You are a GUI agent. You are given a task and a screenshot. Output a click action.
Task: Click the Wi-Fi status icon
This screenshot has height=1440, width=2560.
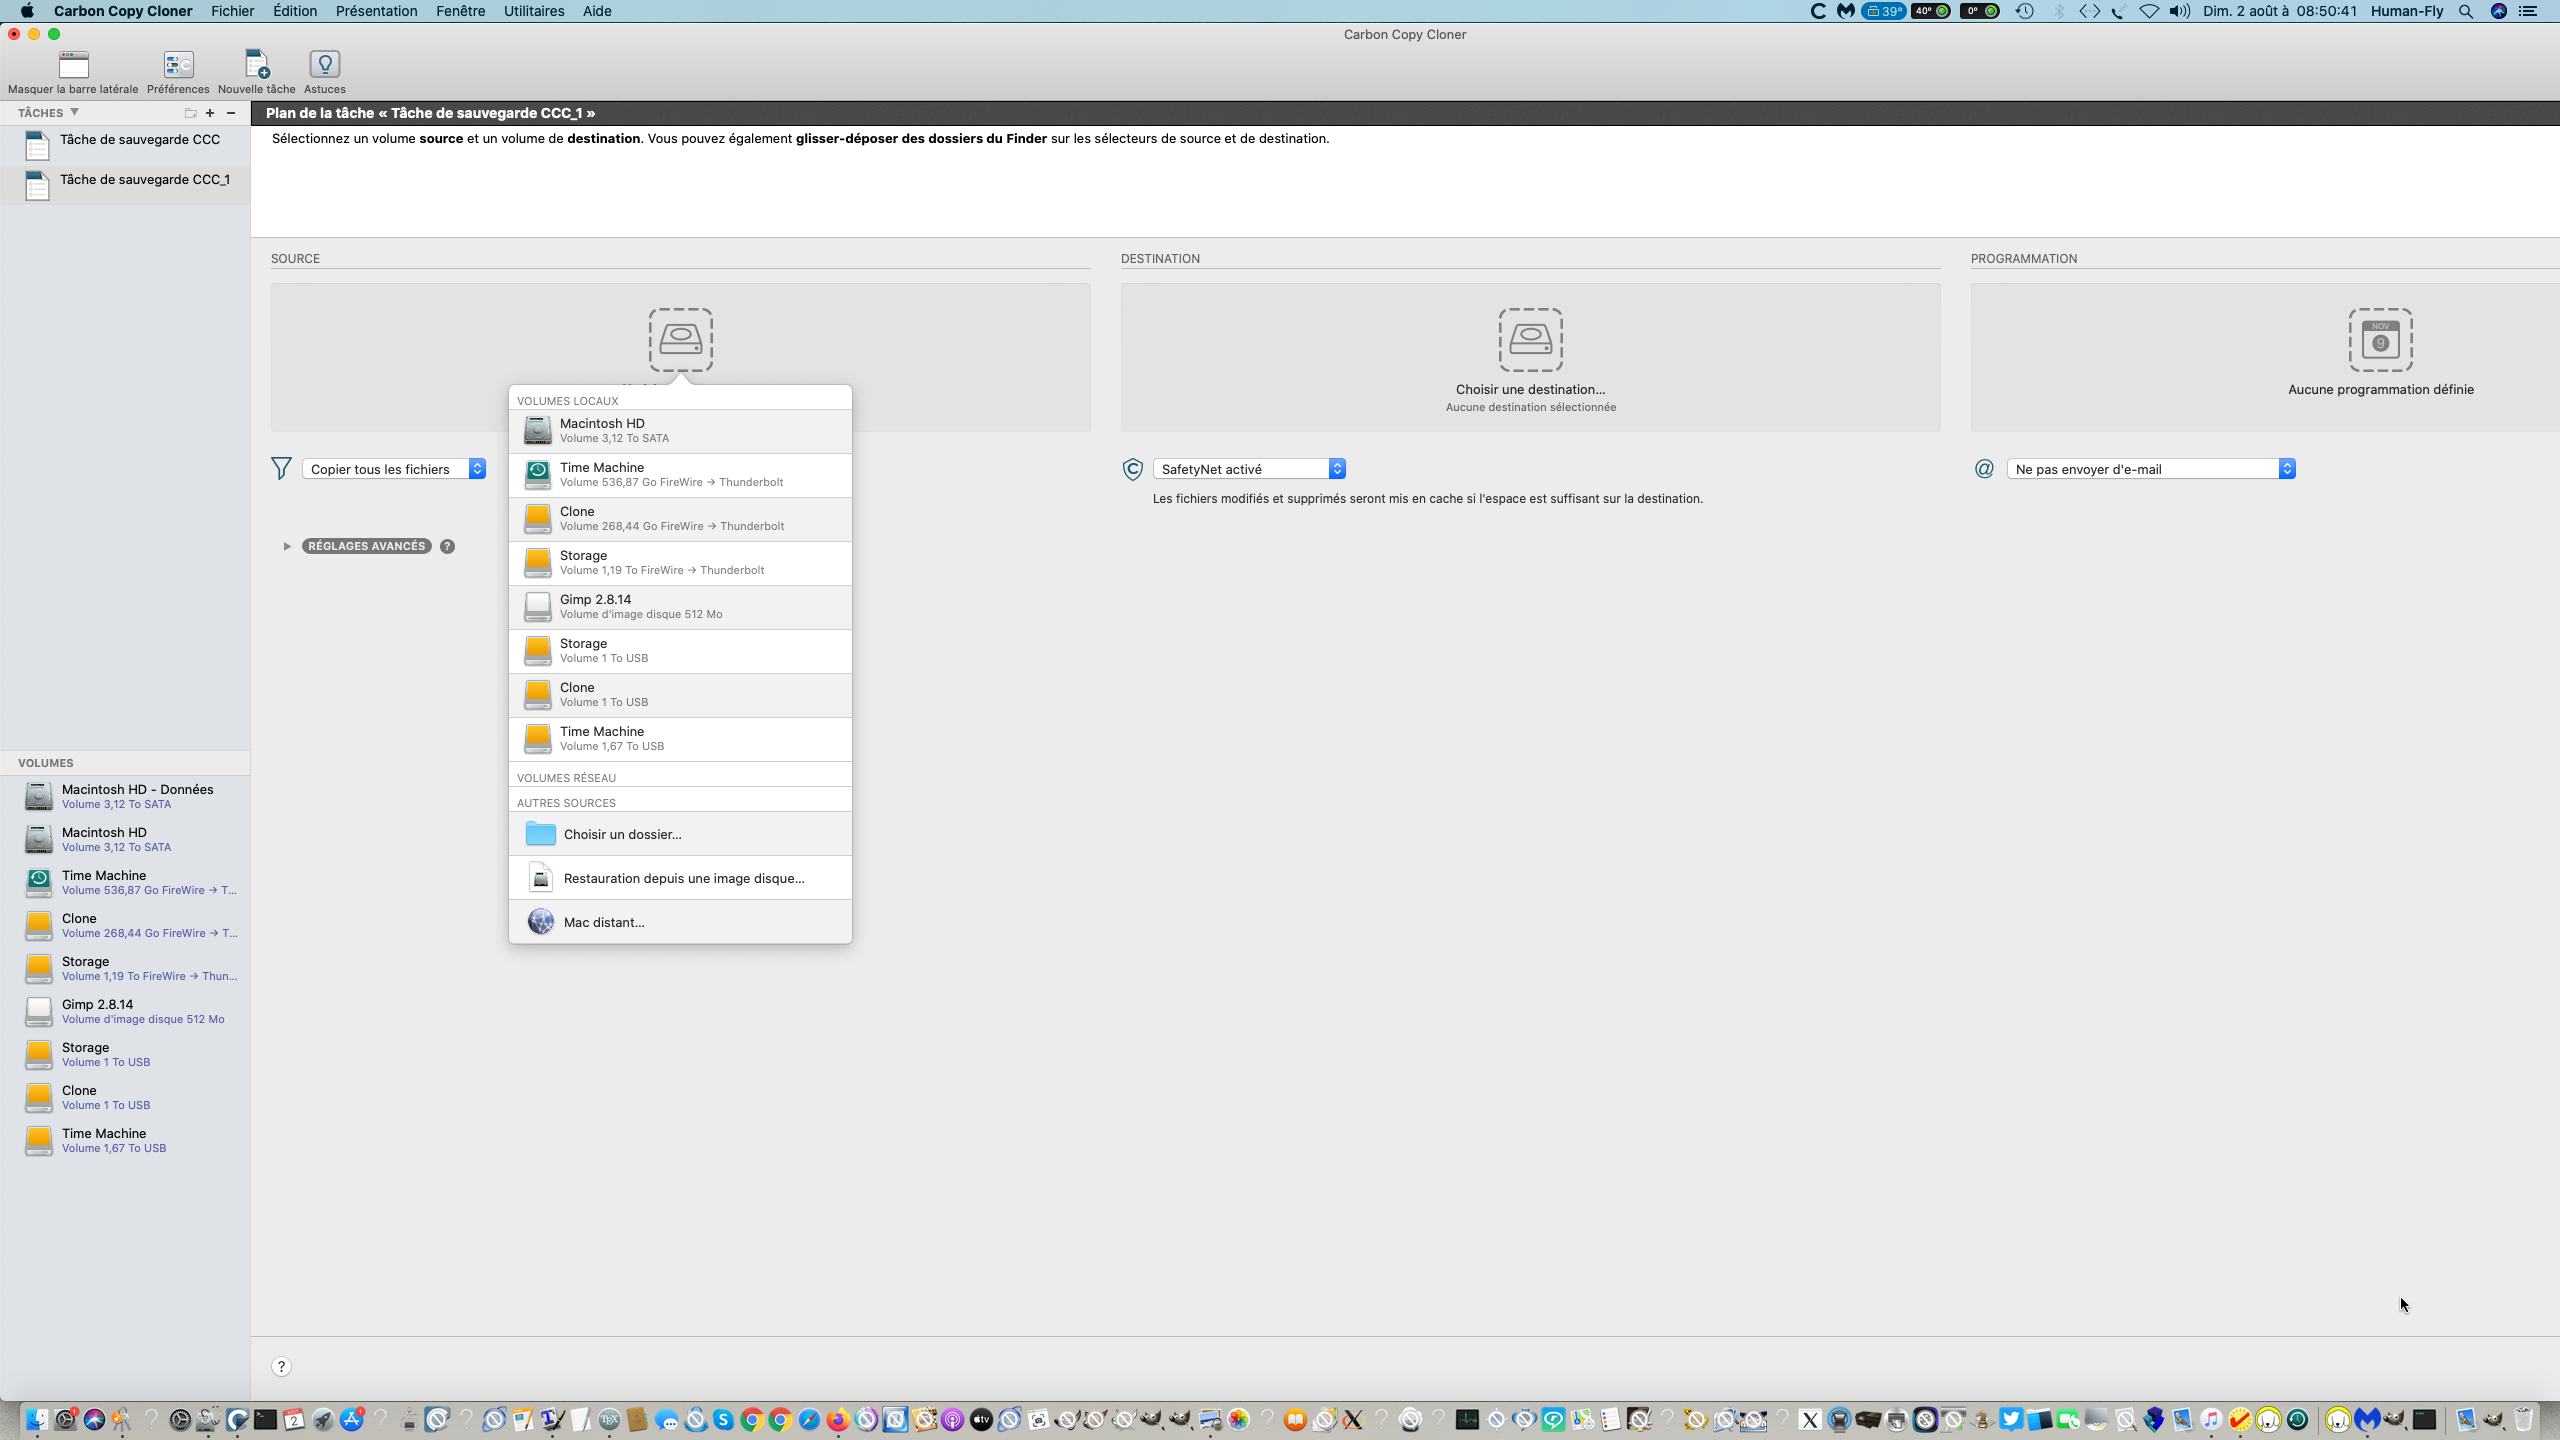(x=2149, y=11)
